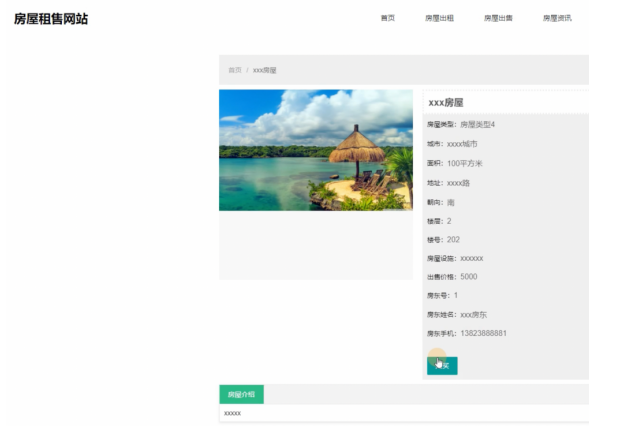Click the 首页 breadcrumb link
Screen dimensions: 621x430
coord(235,70)
